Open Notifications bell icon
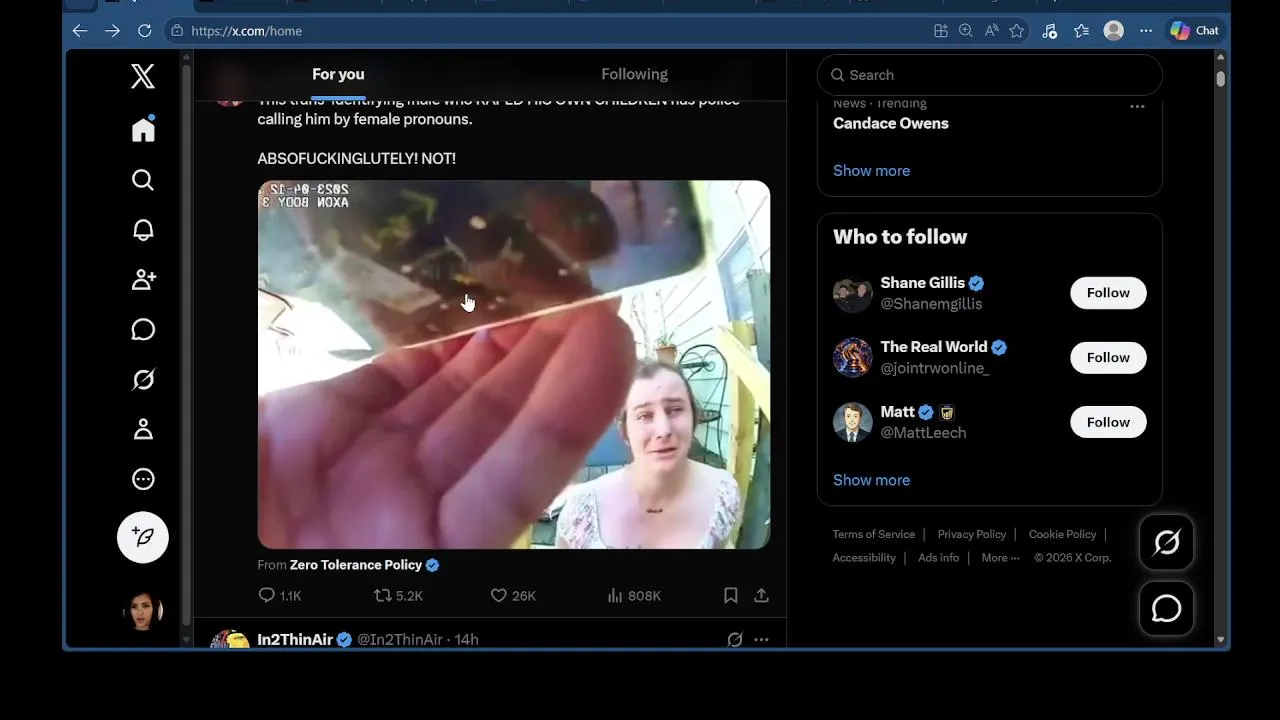 click(x=143, y=230)
